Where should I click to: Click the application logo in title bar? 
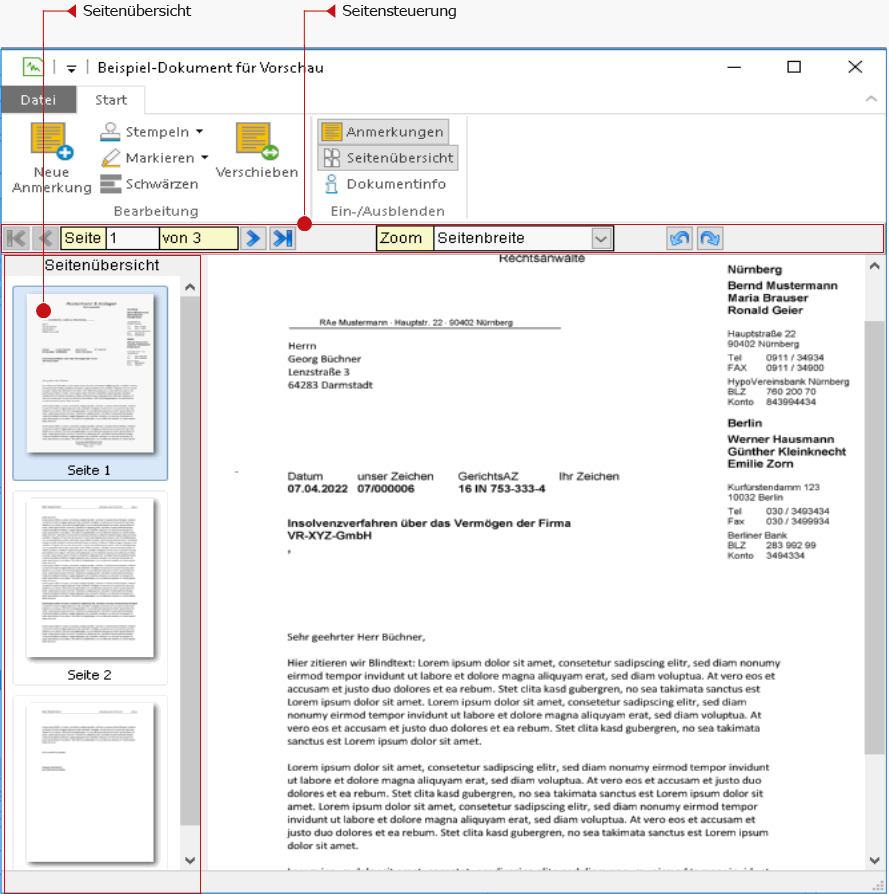click(33, 67)
